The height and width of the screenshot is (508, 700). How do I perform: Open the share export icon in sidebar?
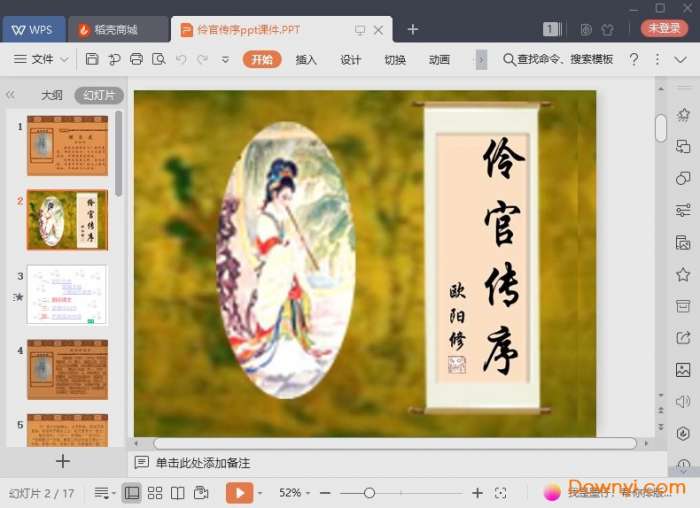[x=683, y=338]
